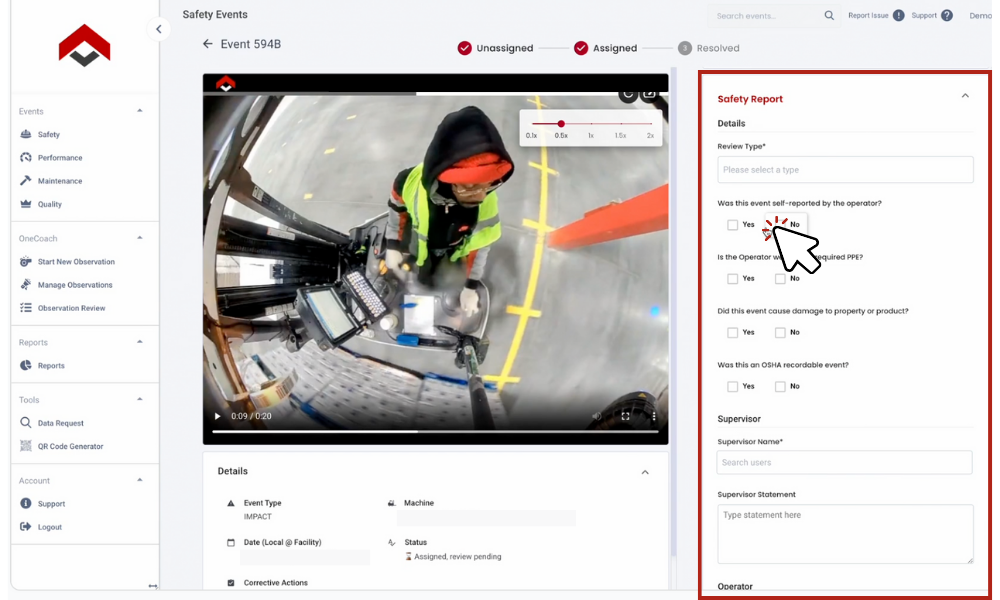Open the Account section menu
The height and width of the screenshot is (600, 1000).
(x=34, y=480)
